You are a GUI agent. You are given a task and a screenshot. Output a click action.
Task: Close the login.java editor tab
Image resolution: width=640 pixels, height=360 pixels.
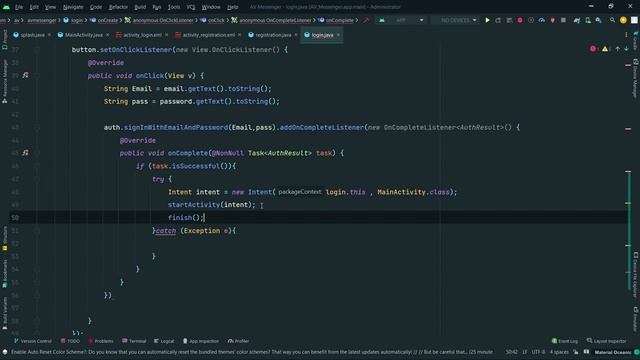click(338, 35)
